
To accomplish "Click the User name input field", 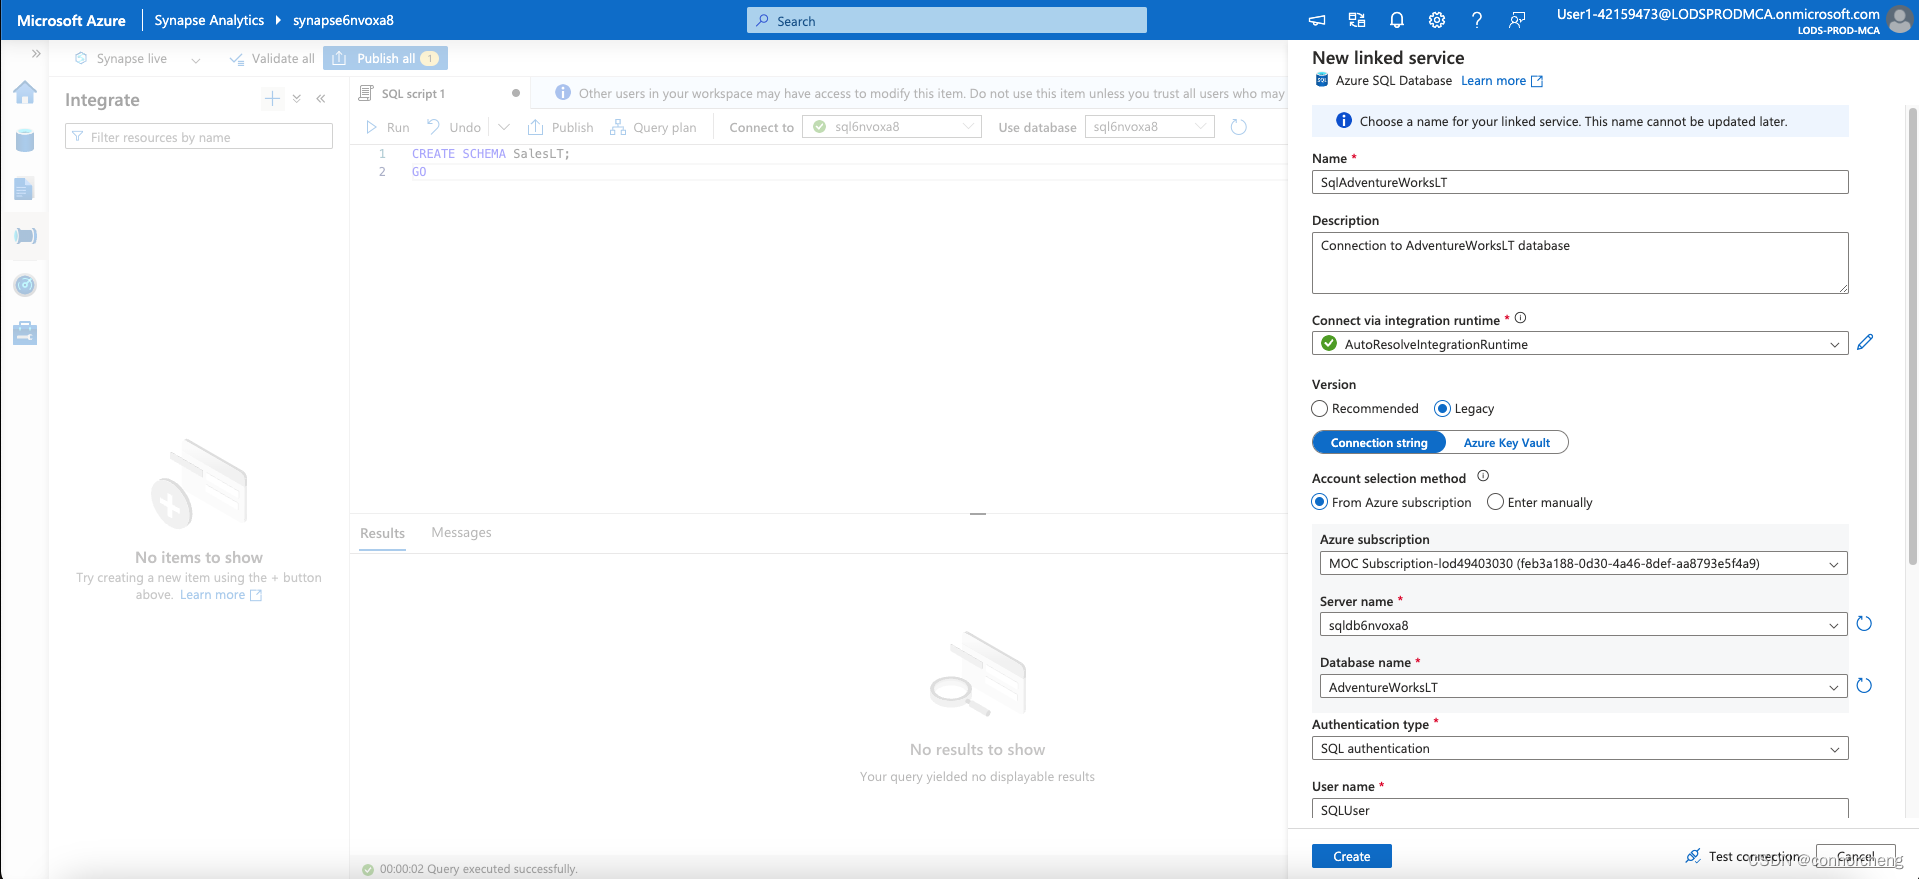I will (1579, 810).
